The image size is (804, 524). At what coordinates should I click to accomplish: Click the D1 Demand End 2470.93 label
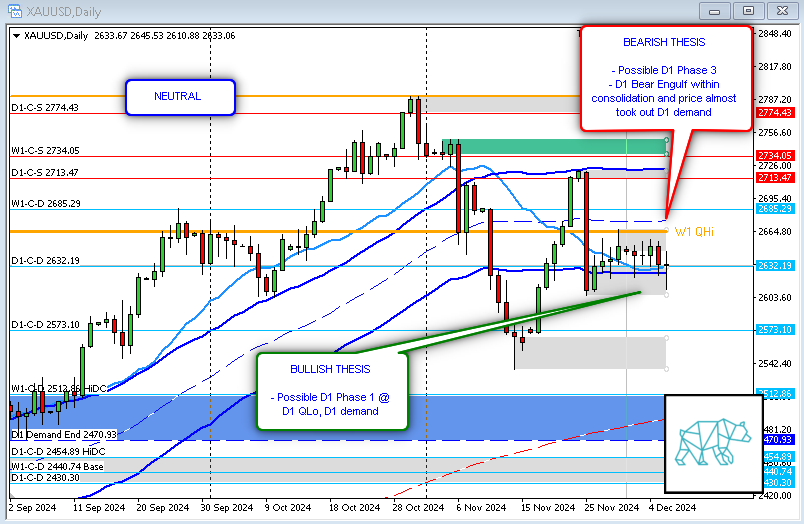(x=64, y=435)
